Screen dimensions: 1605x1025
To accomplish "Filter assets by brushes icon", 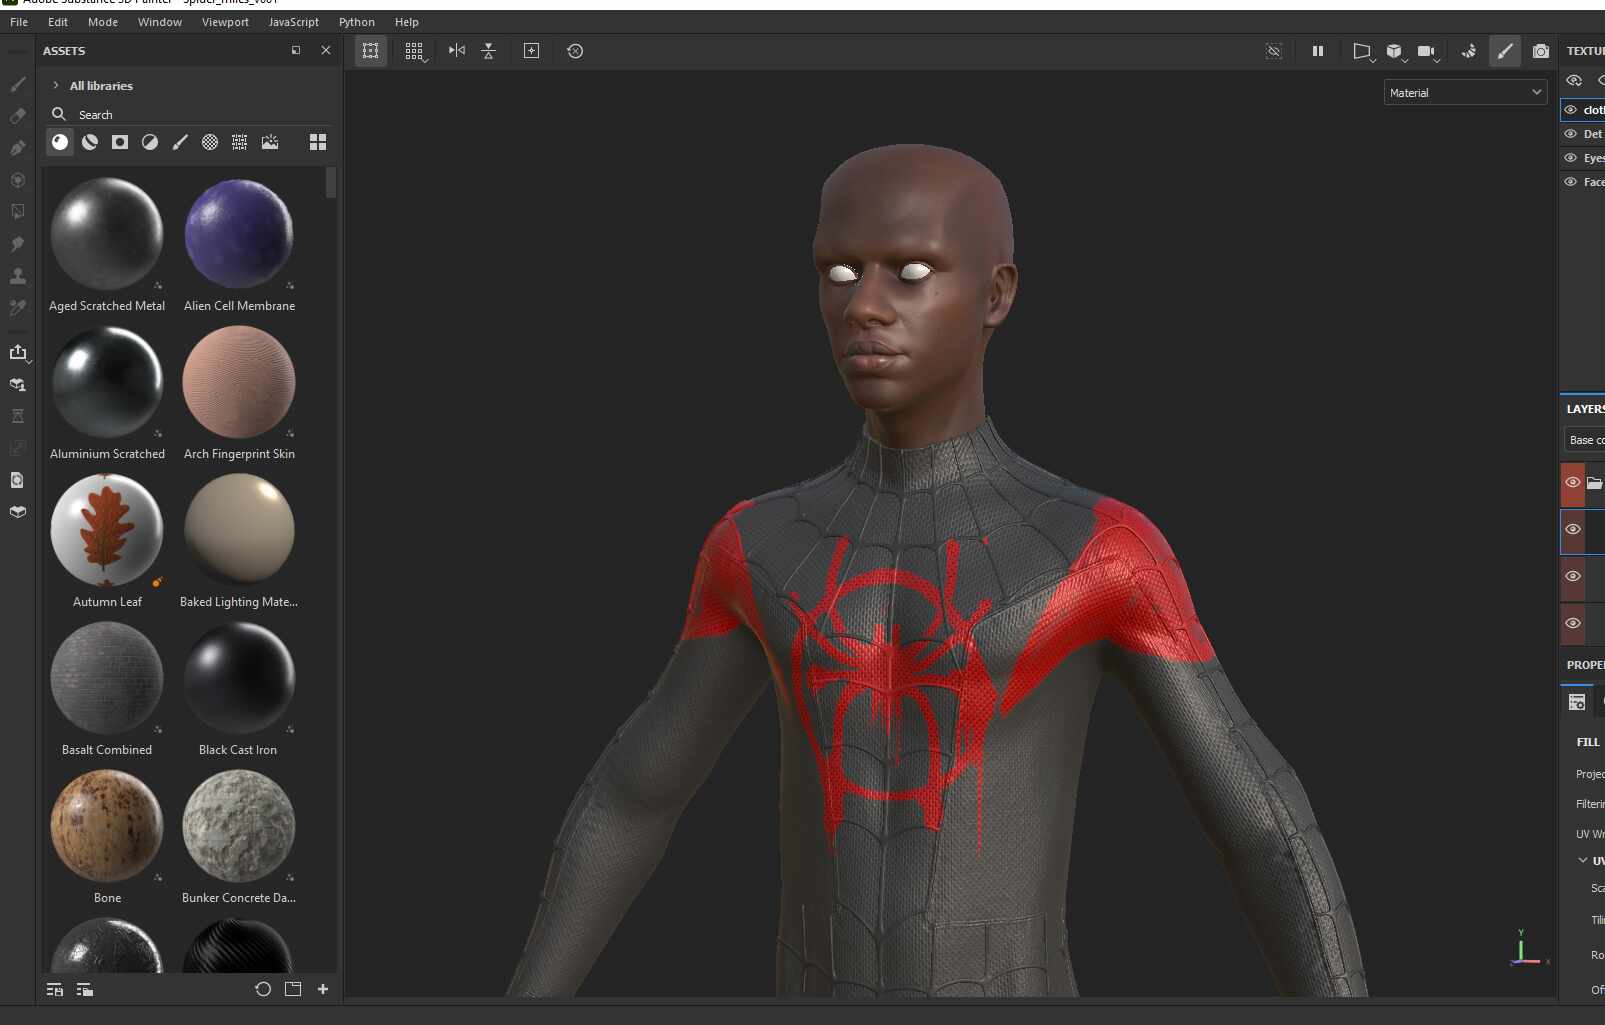I will point(180,142).
